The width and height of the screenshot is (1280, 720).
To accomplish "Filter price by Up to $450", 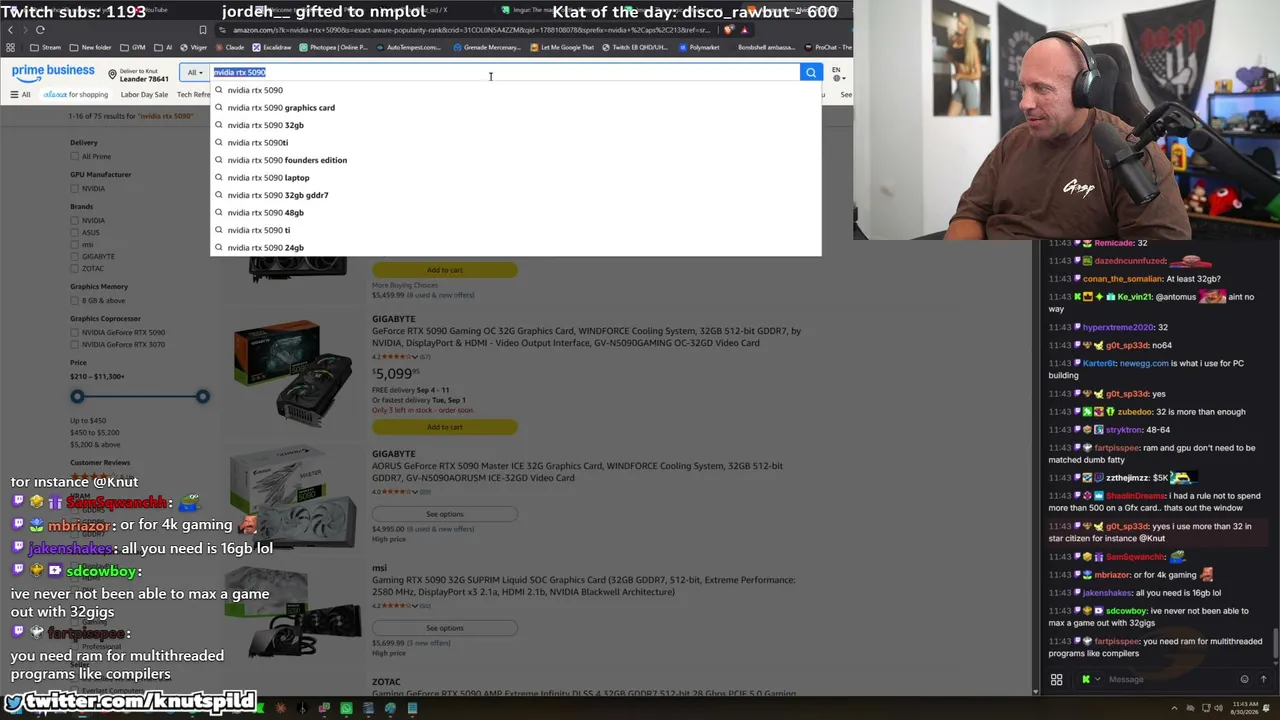I will coord(88,421).
